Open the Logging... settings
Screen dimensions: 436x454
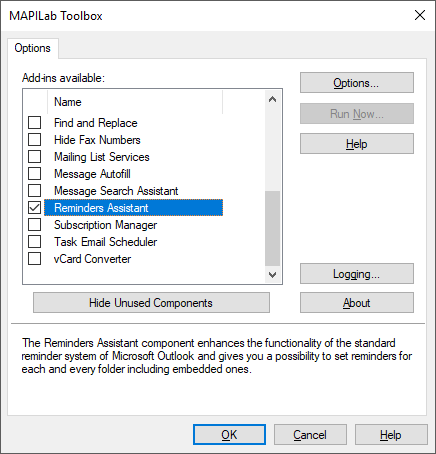point(357,274)
